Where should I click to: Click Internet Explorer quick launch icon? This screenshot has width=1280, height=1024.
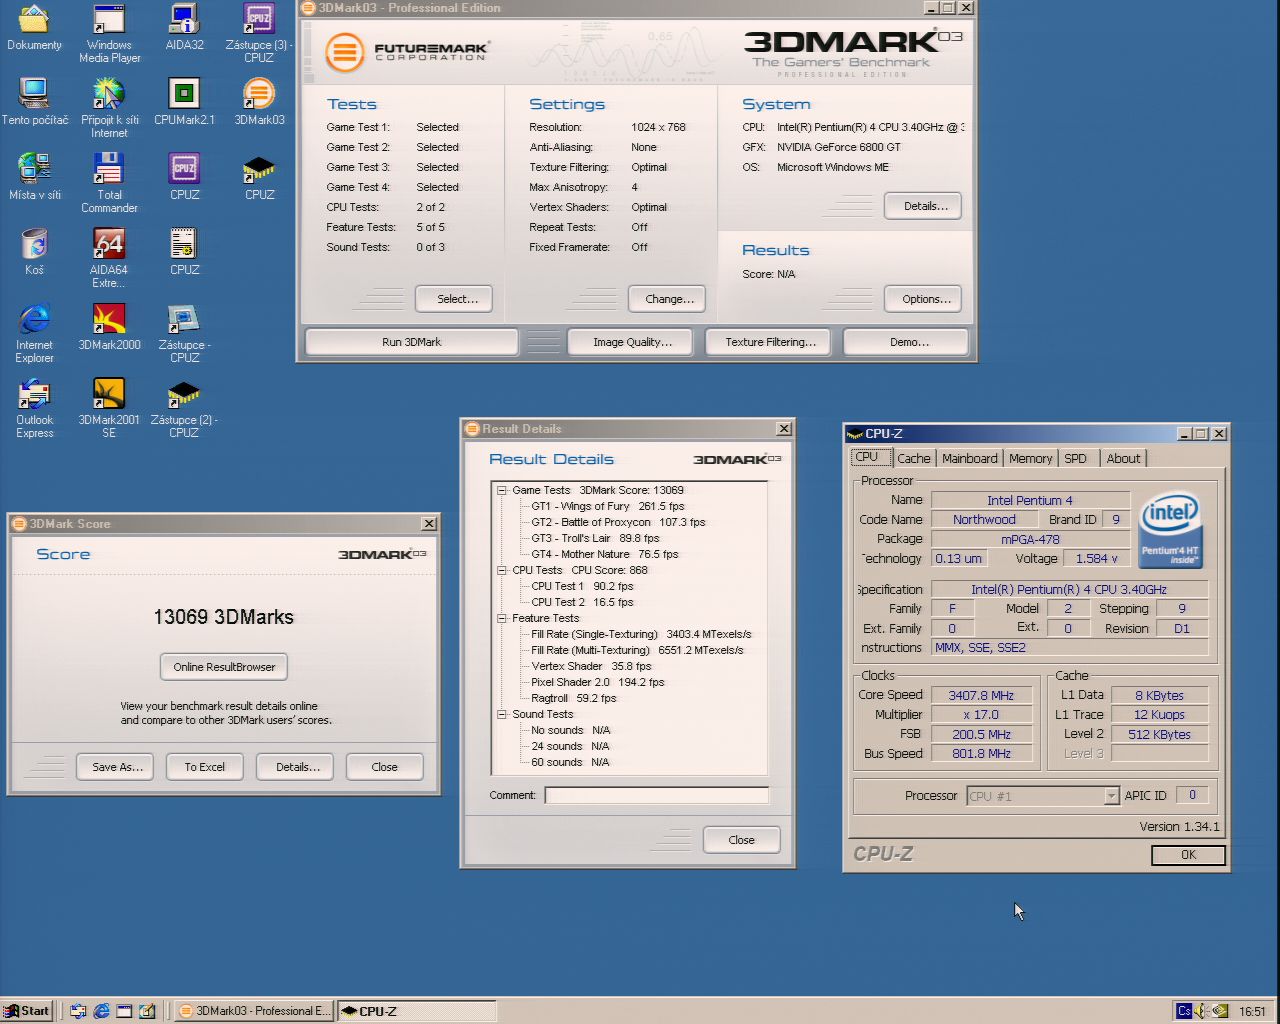point(101,1011)
